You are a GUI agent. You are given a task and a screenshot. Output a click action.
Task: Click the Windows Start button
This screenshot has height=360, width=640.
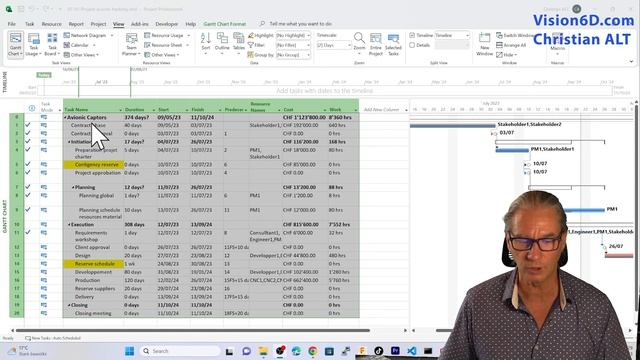point(129,351)
